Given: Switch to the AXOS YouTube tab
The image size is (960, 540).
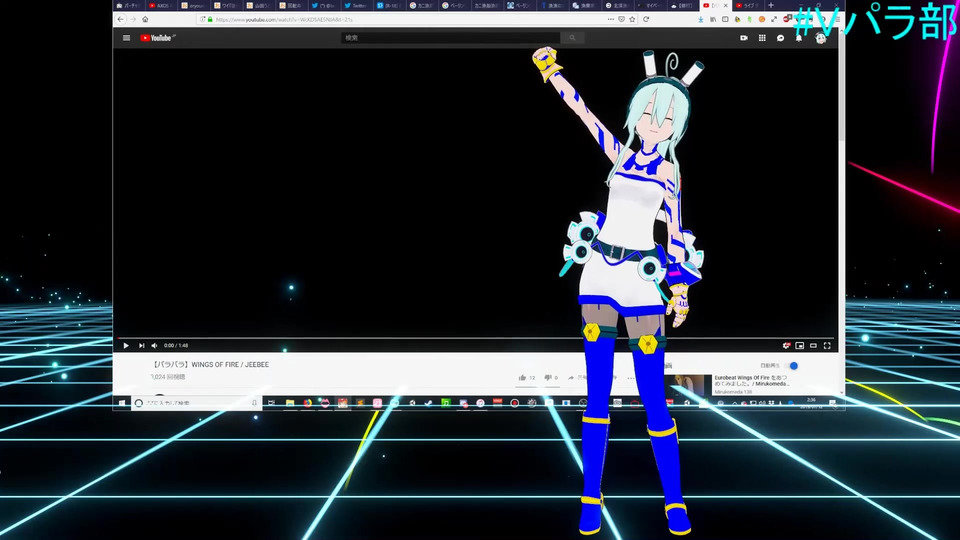Looking at the screenshot, I should point(161,6).
